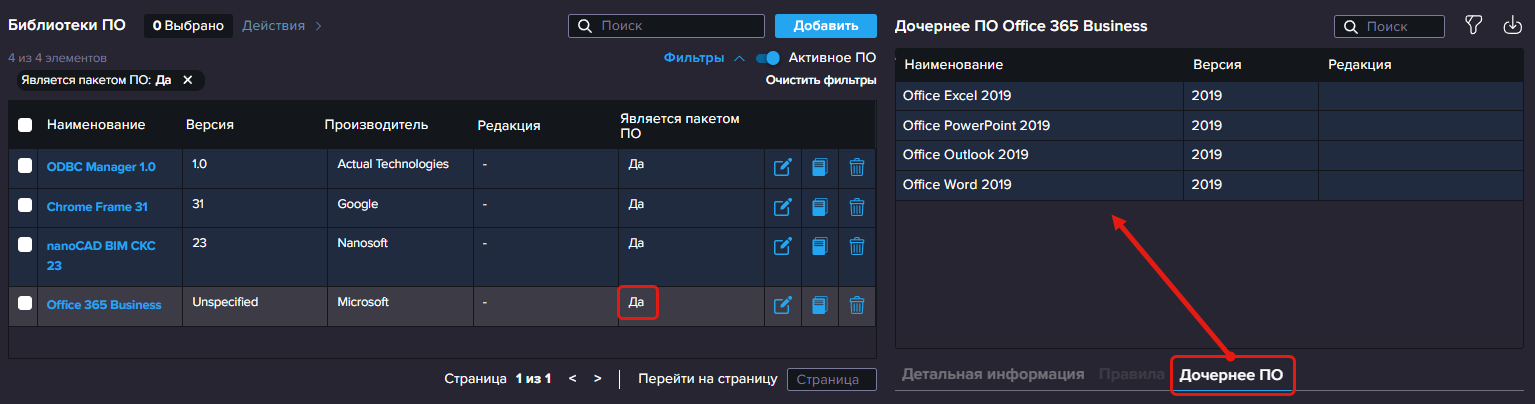Open the Office 365 Business link
The width and height of the screenshot is (1535, 404).
(104, 304)
